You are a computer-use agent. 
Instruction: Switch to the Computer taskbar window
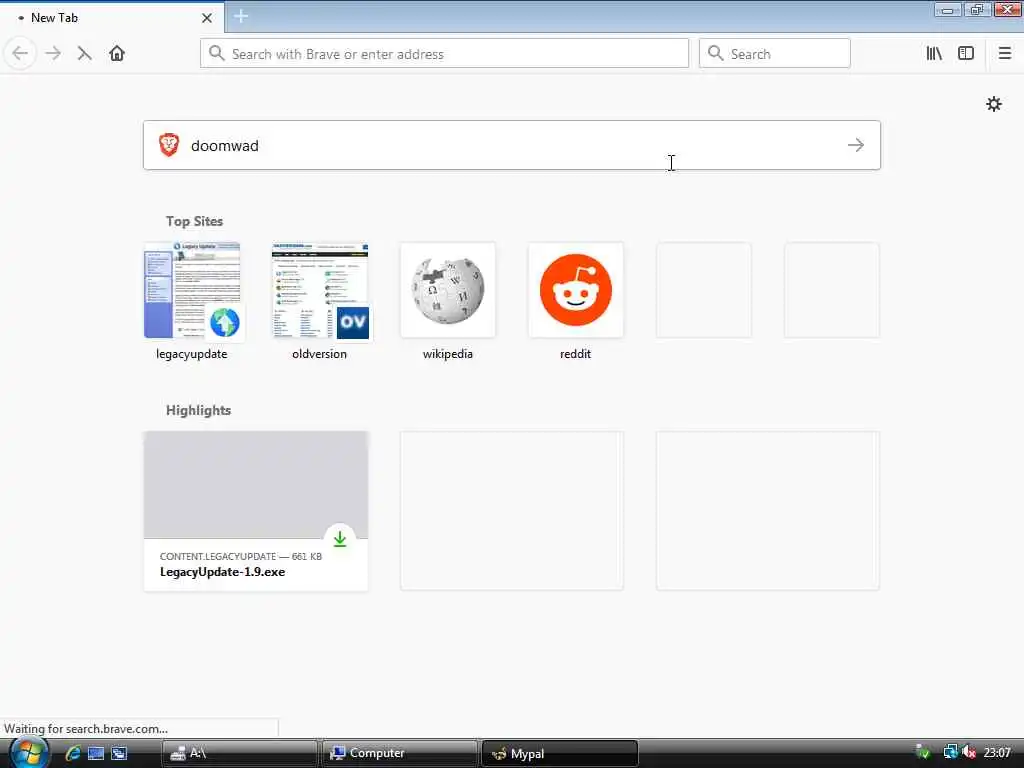[399, 754]
